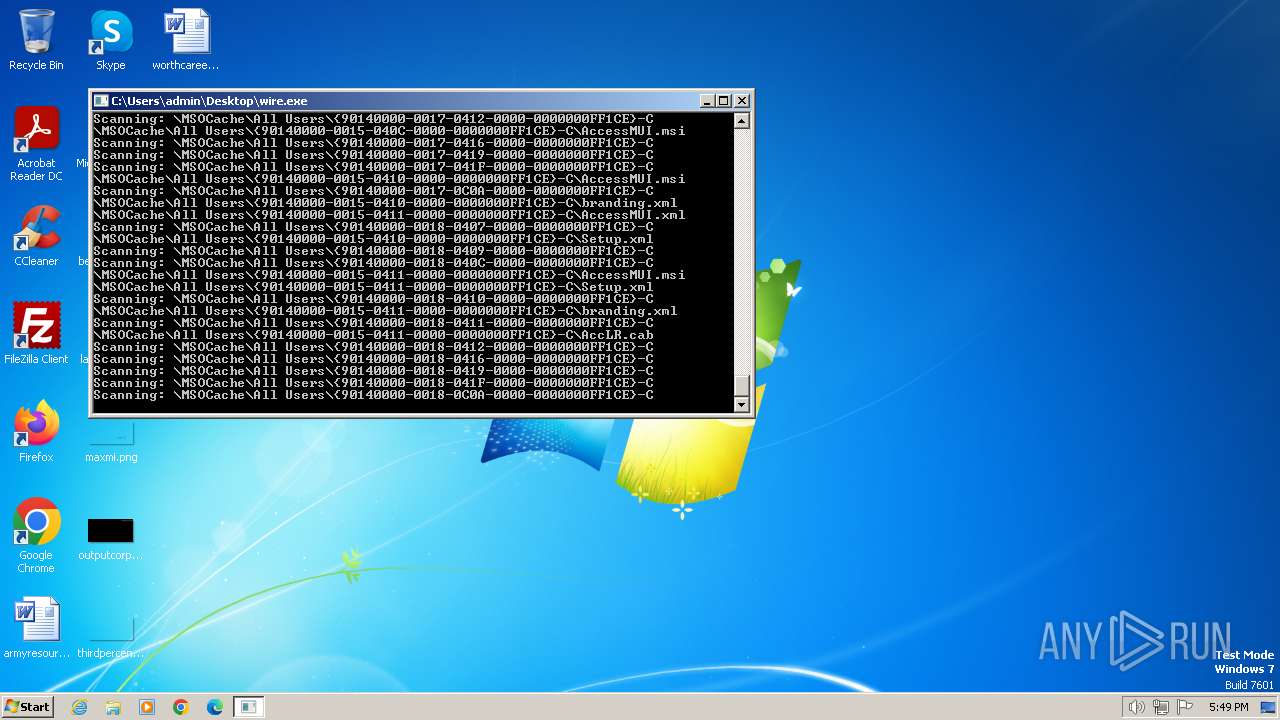
Task: Launch Microsoft Edge from the taskbar
Action: point(215,707)
